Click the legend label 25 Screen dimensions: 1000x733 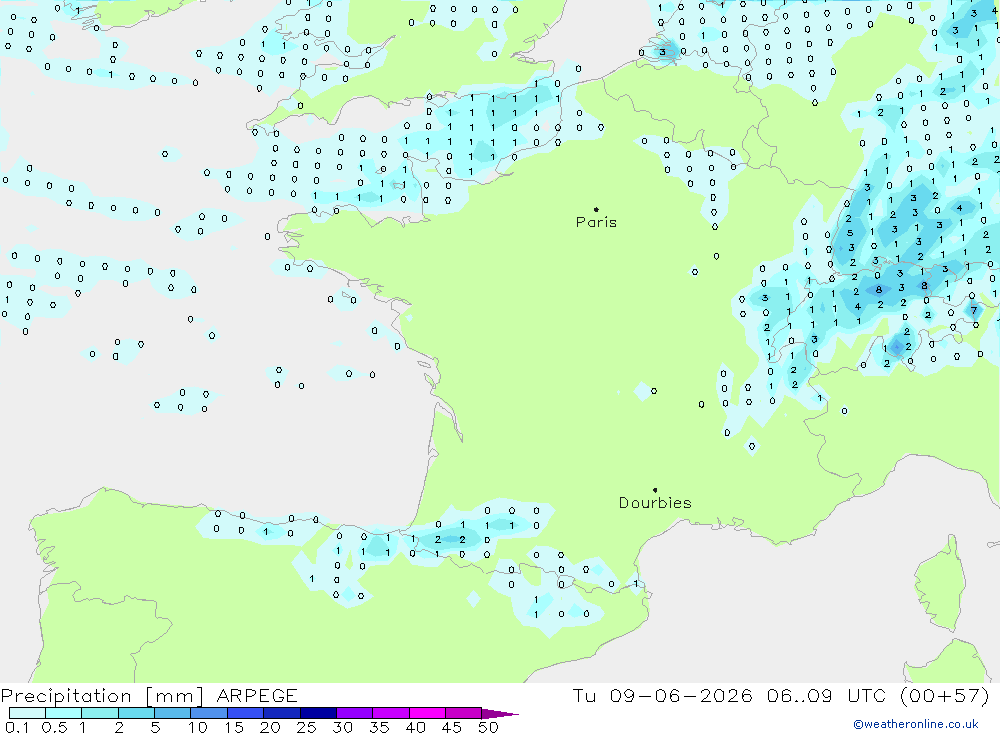pos(306,727)
